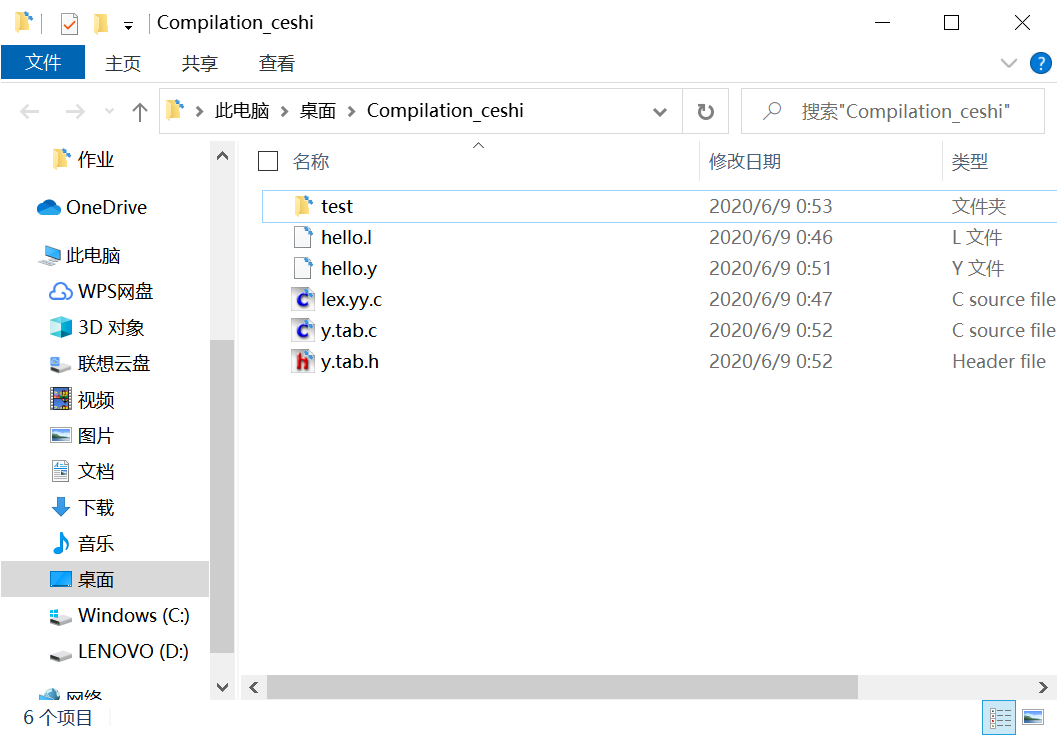The width and height of the screenshot is (1058, 736).
Task: Click the Properties checkmark icon in title bar
Action: pos(69,24)
